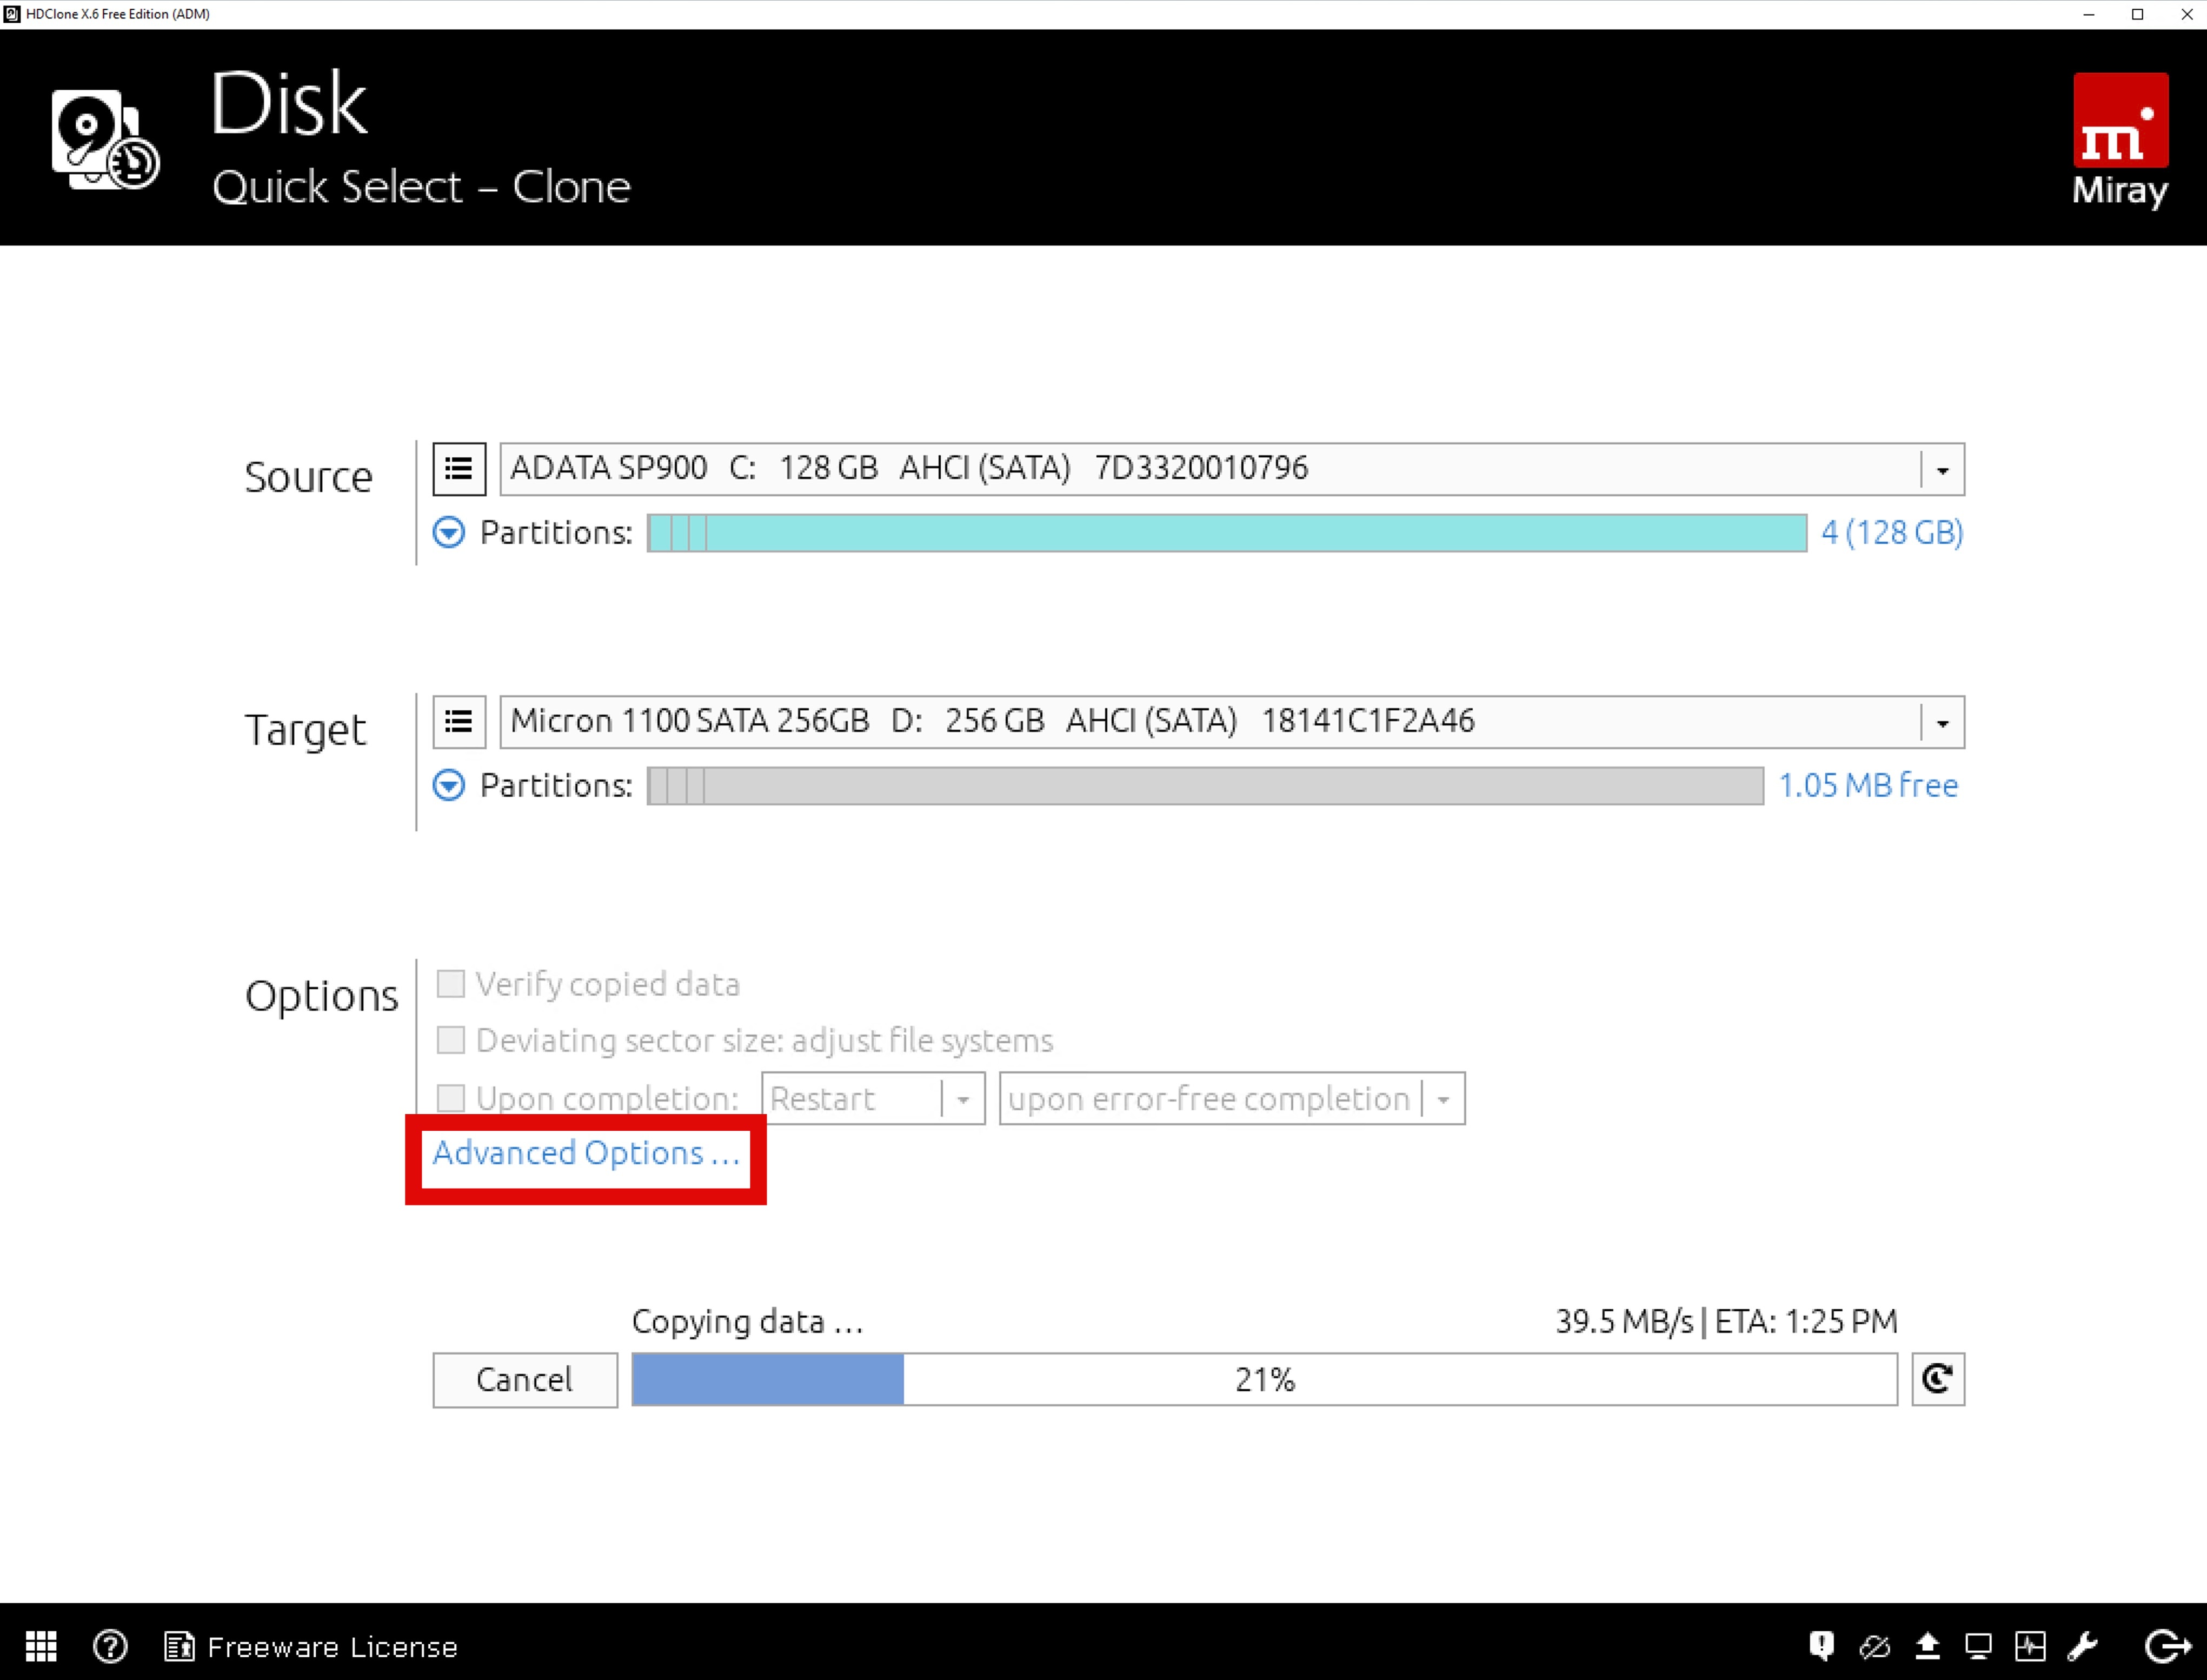Viewport: 2207px width, 1680px height.
Task: Open the pulse activity monitor icon
Action: click(2030, 1645)
